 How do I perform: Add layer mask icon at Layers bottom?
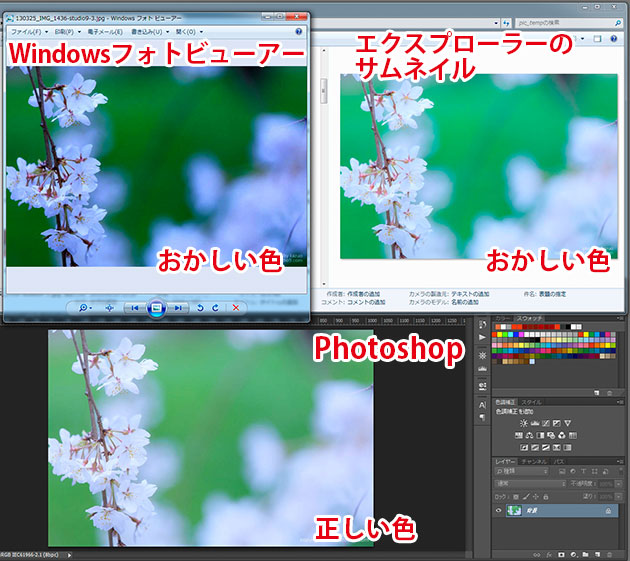(x=561, y=555)
